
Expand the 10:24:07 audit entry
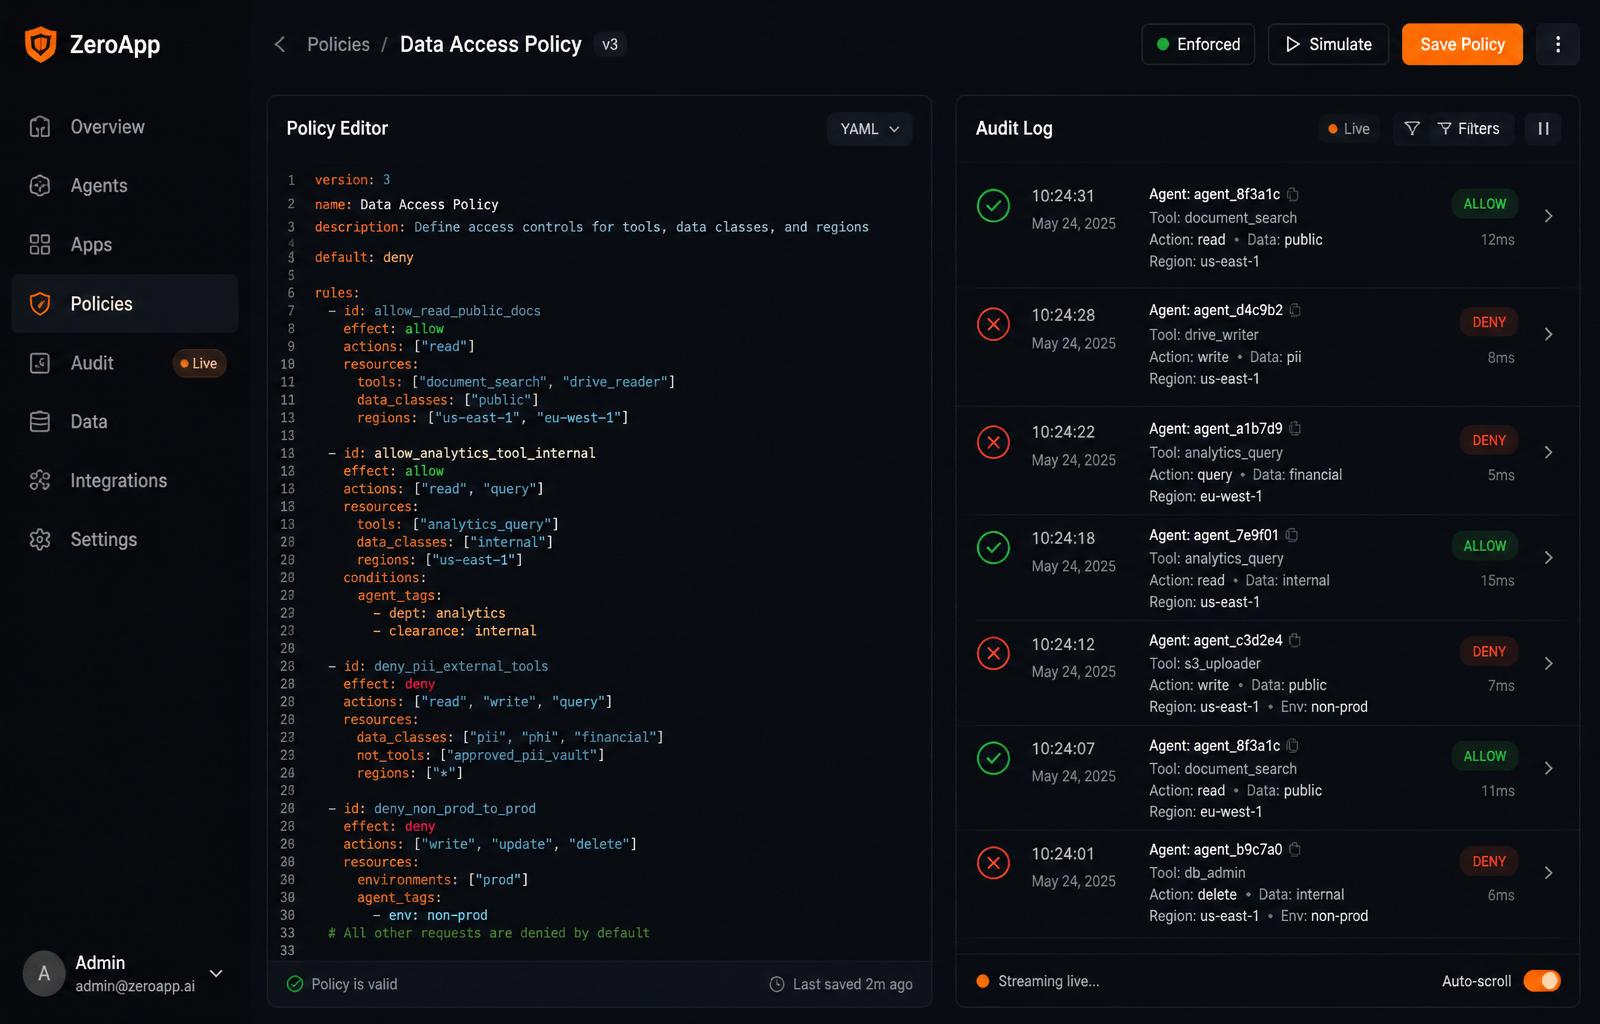(1548, 768)
